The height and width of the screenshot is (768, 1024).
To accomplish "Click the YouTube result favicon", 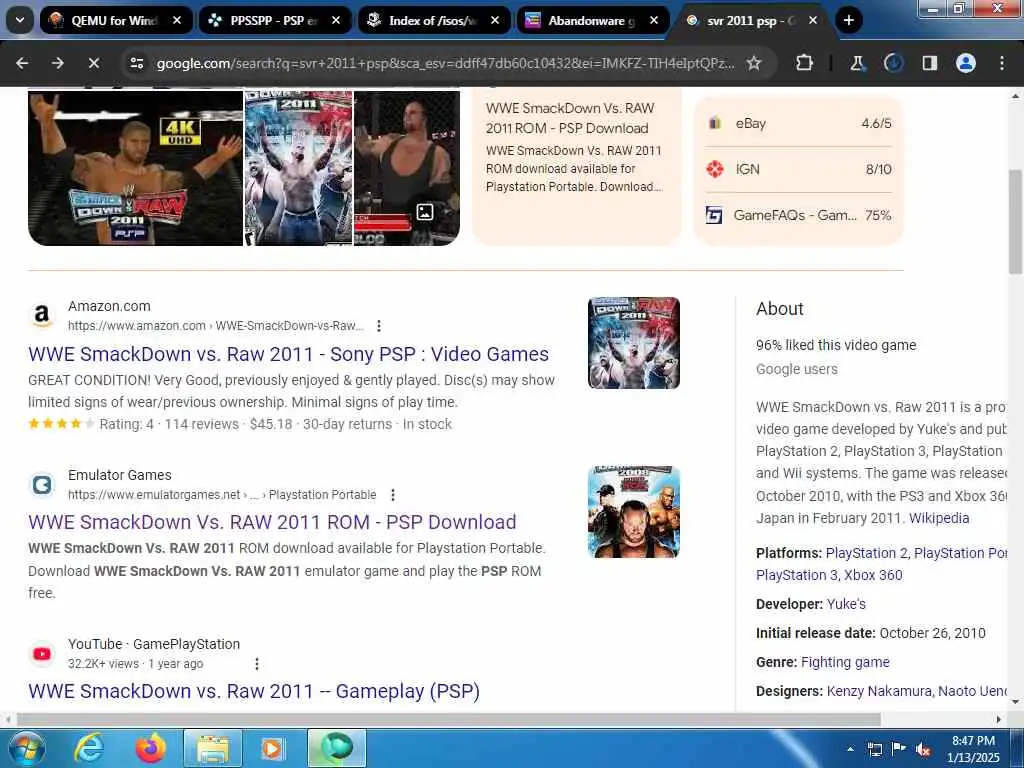I will coord(42,654).
